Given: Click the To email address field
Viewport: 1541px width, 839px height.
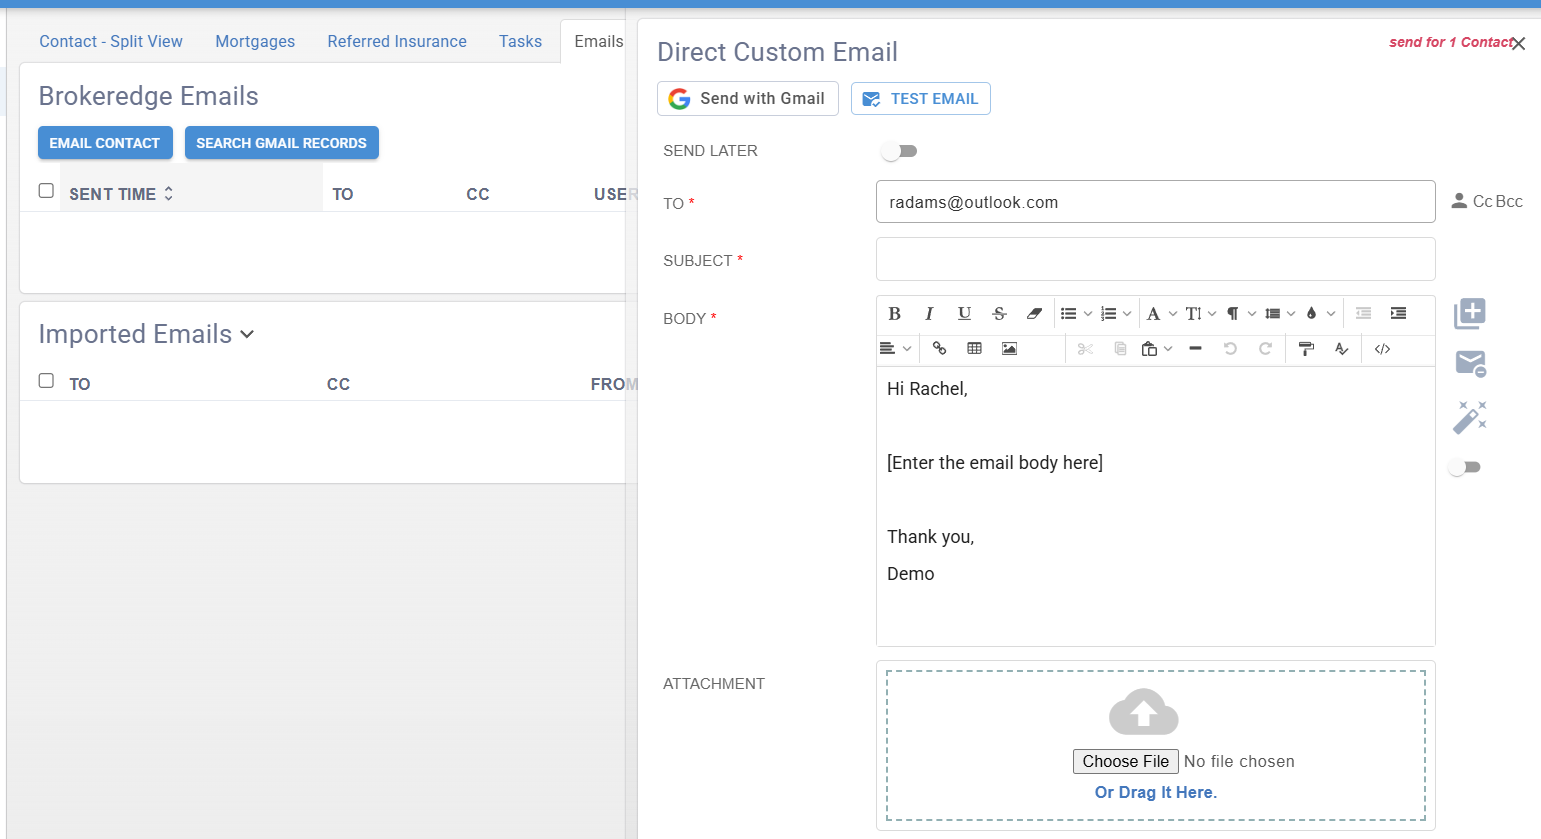Looking at the screenshot, I should pyautogui.click(x=1155, y=202).
